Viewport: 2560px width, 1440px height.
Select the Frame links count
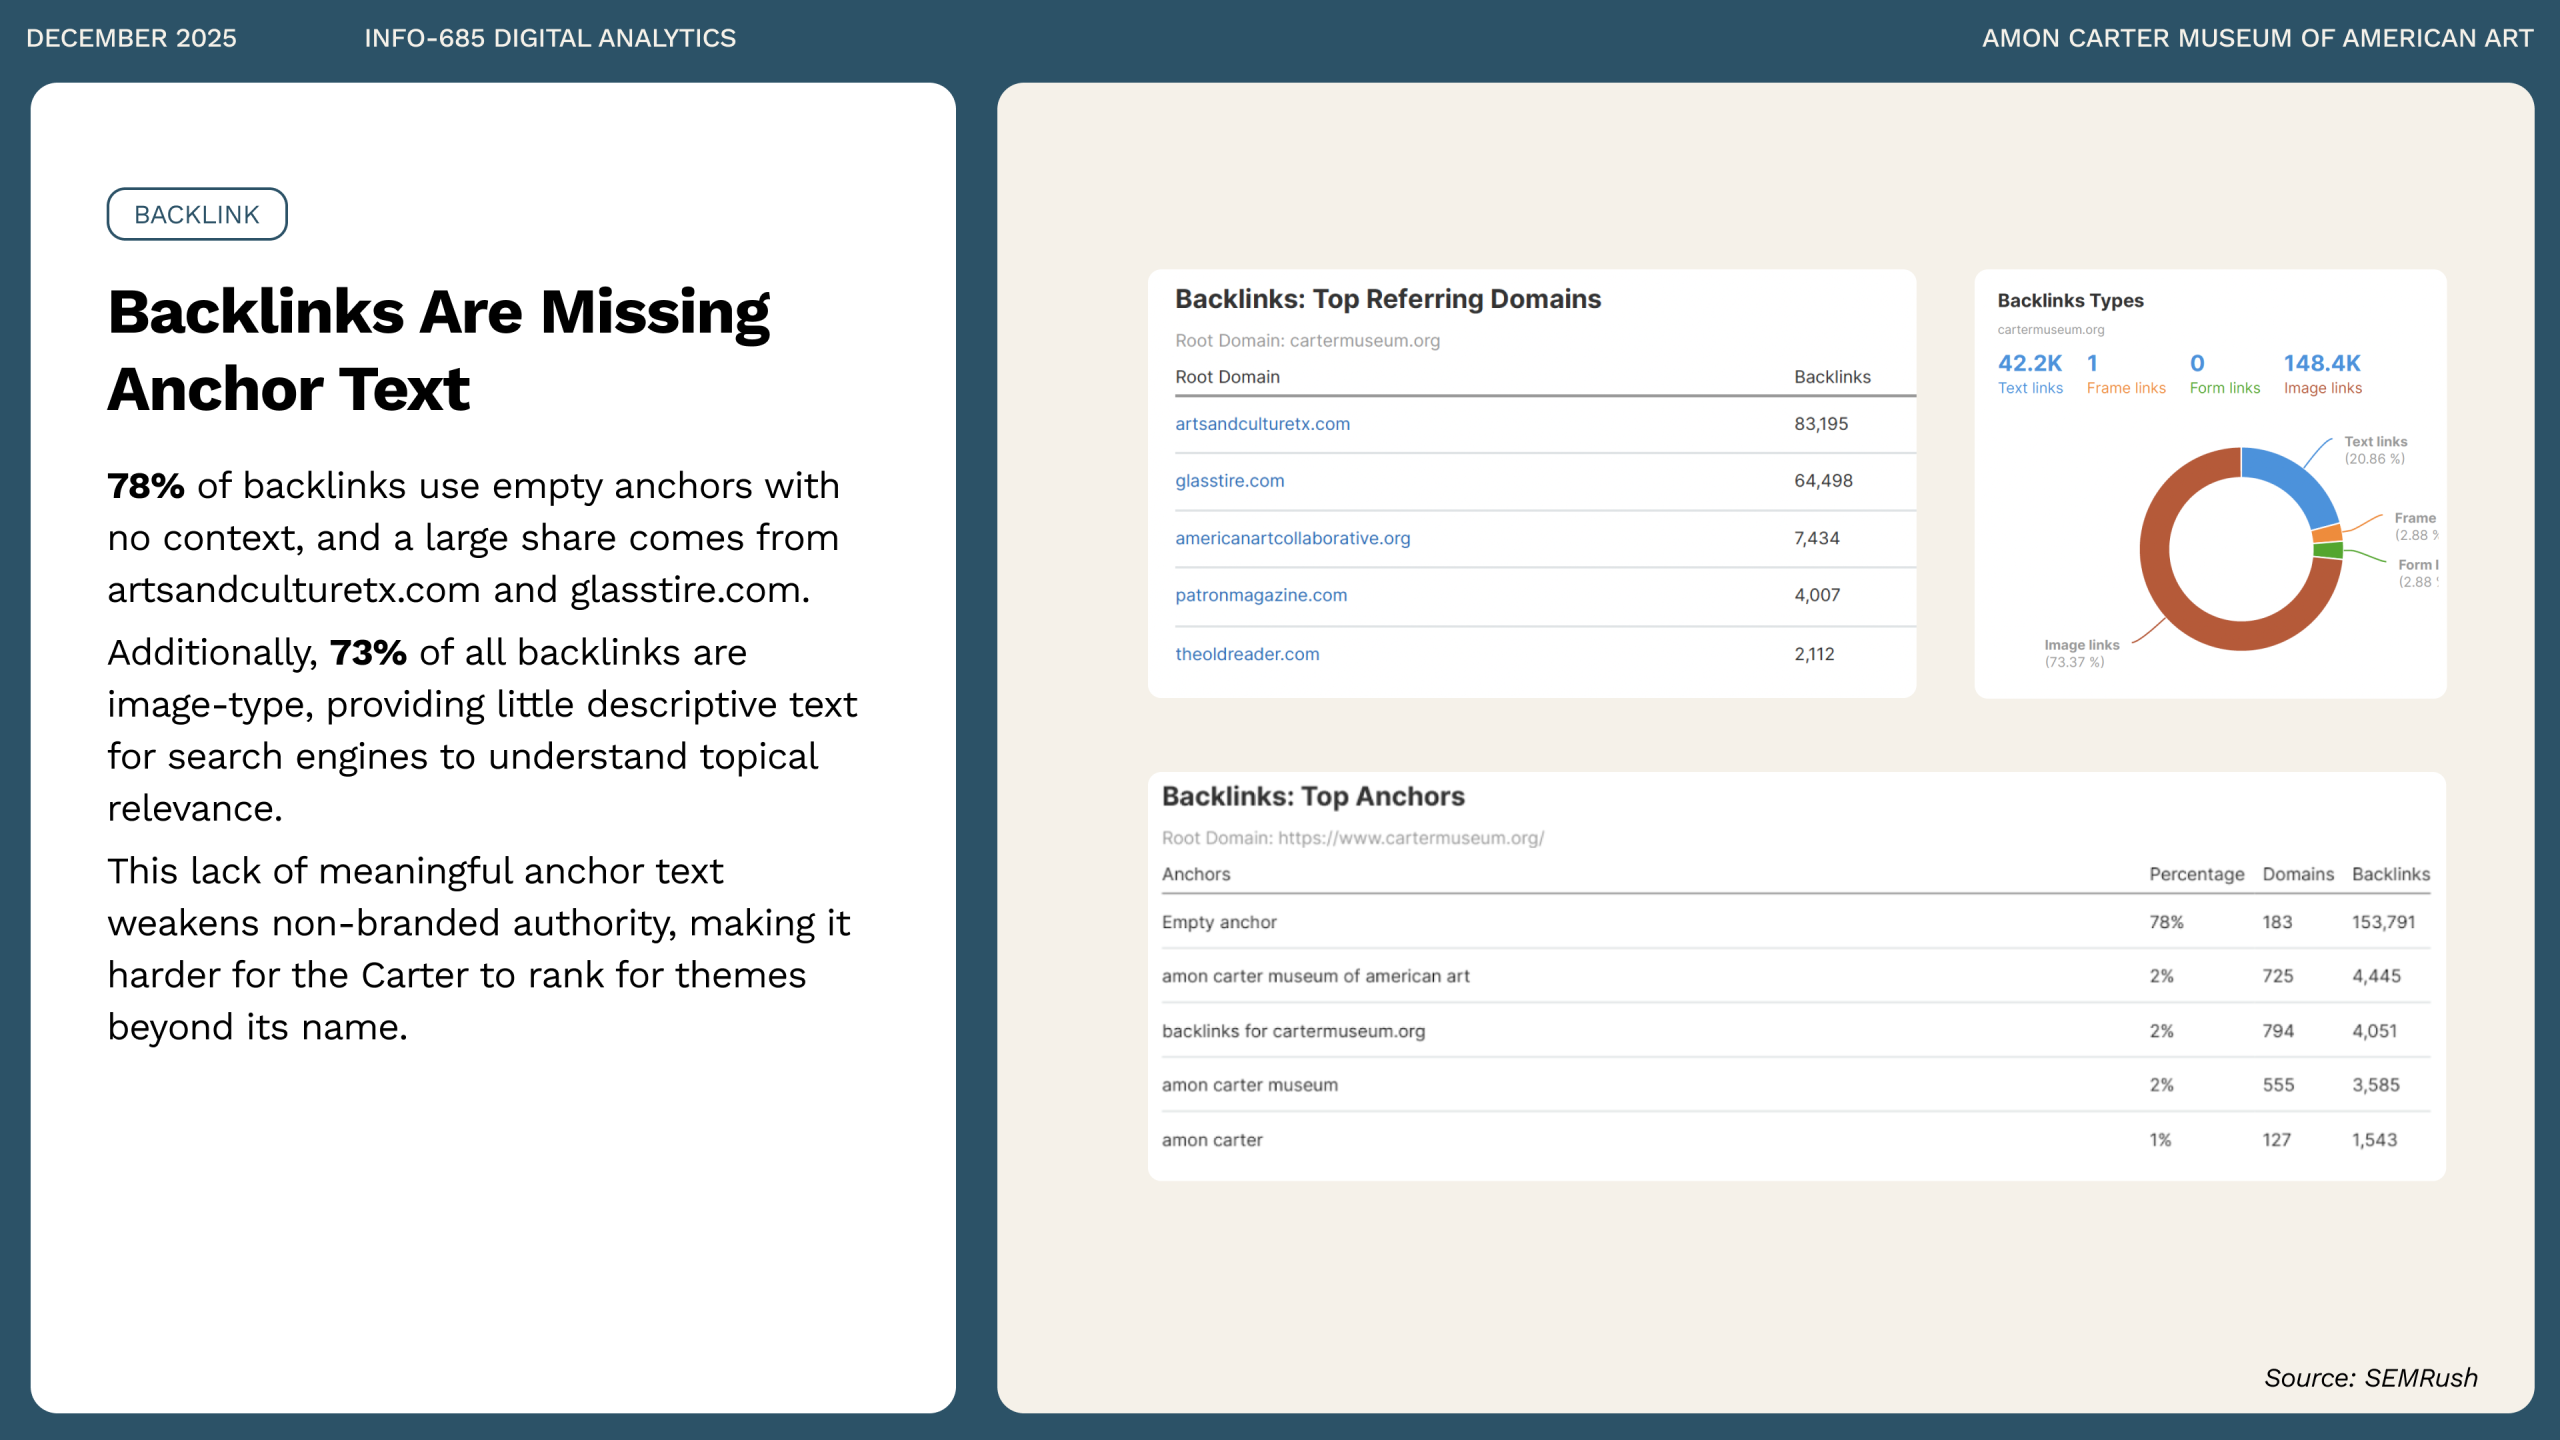[2092, 364]
